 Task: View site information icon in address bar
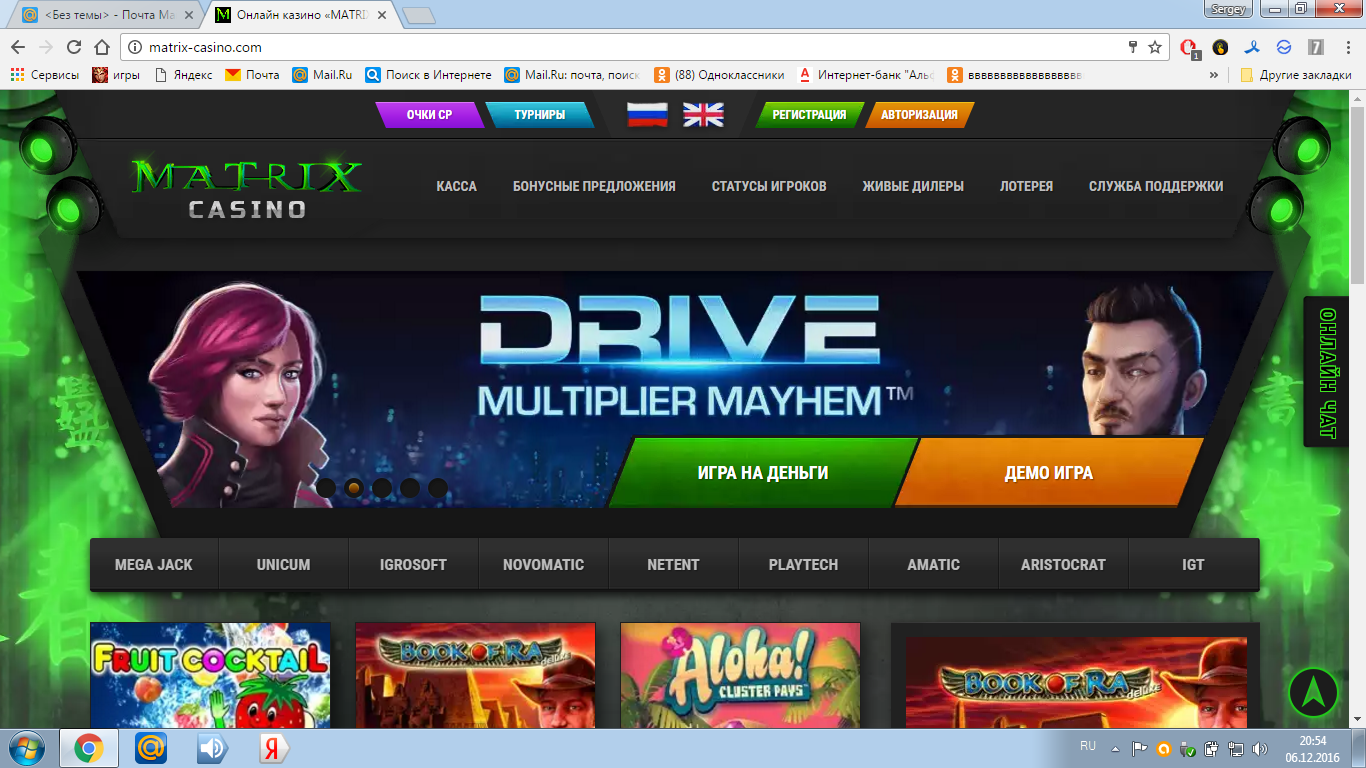point(136,47)
